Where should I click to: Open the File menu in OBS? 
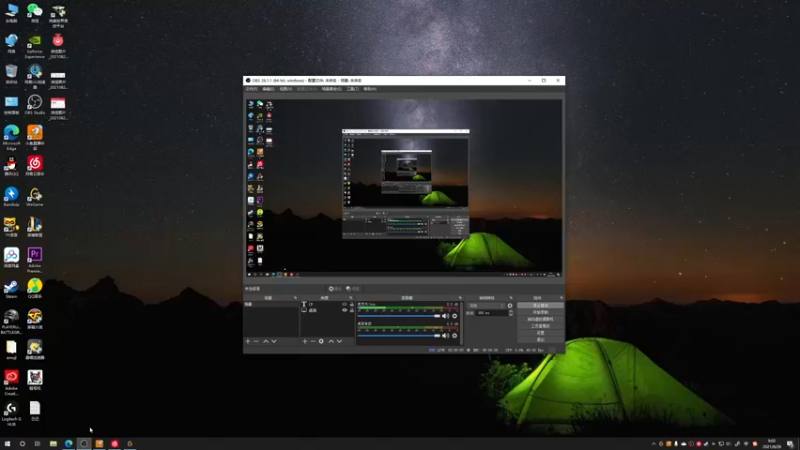252,89
